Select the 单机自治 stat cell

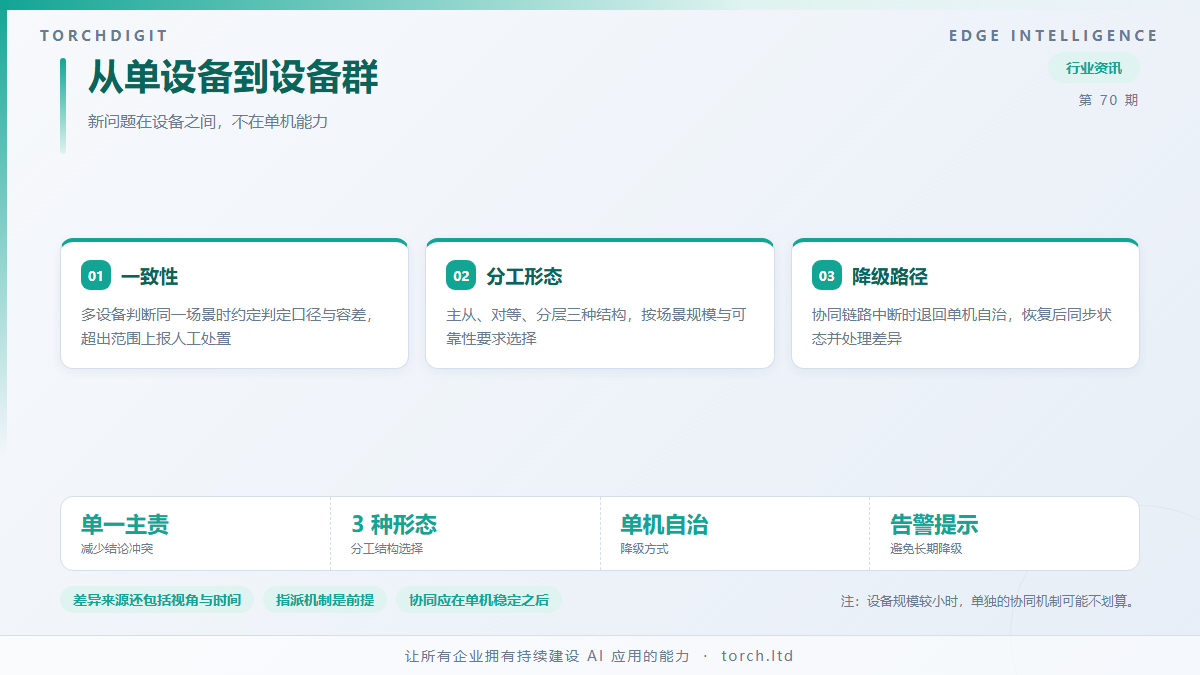[735, 534]
